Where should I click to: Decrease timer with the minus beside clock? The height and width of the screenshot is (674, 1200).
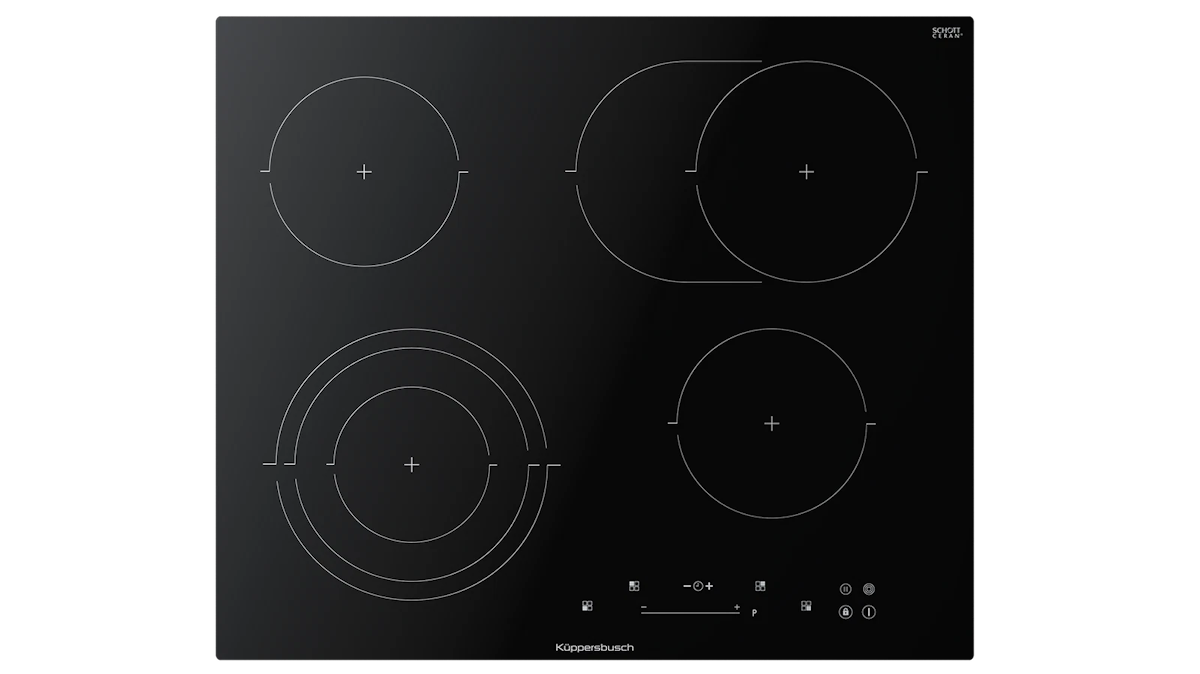point(687,585)
